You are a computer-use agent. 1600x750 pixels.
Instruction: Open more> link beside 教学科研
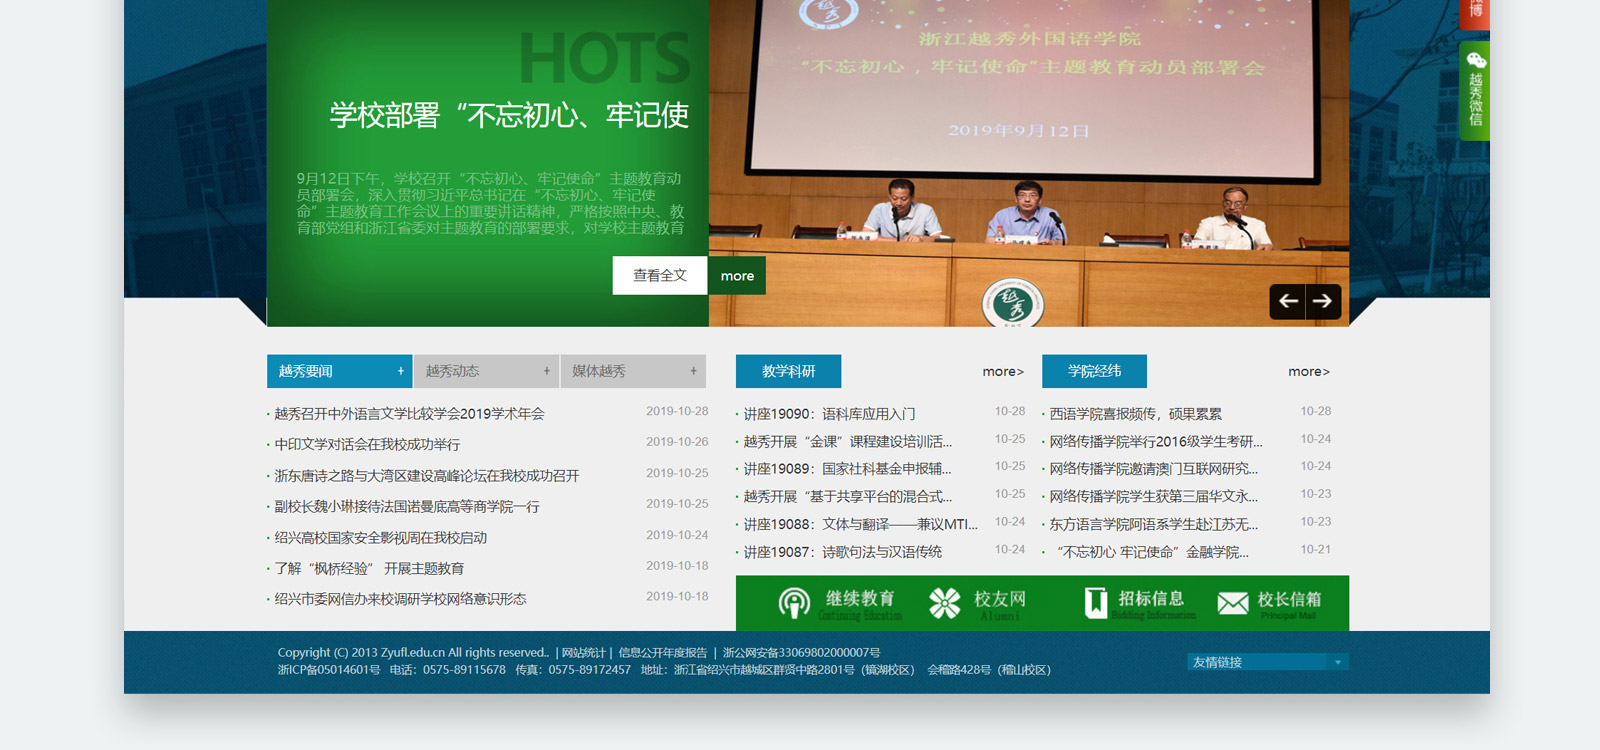point(1002,372)
